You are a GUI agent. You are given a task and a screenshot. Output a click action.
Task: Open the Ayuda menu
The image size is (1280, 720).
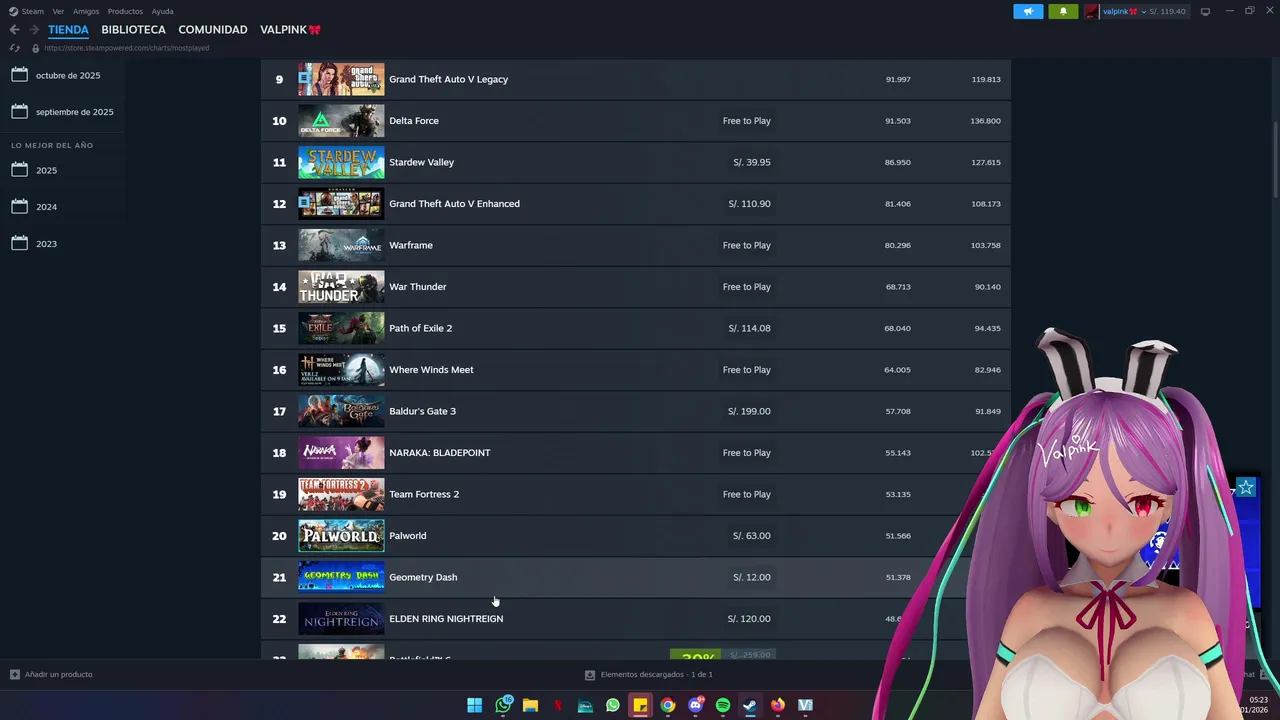coord(162,11)
